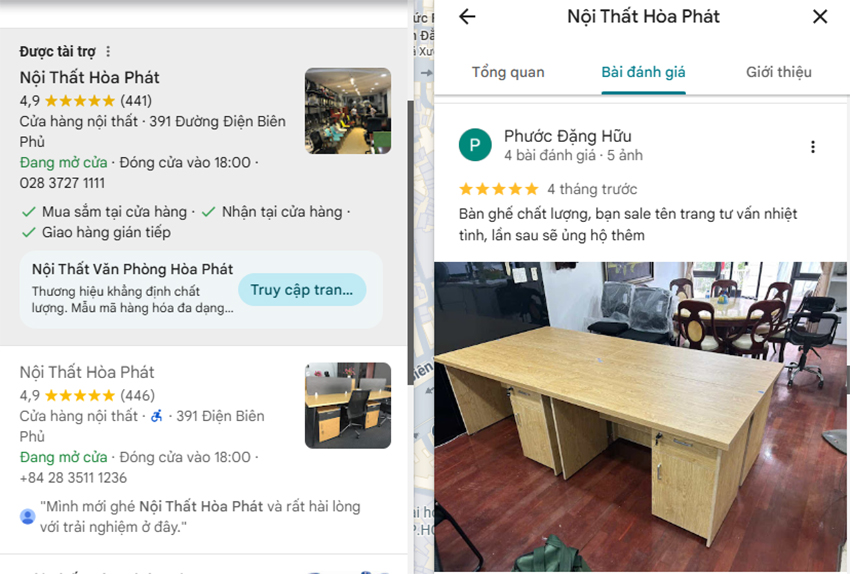Click the 391 Điện Biên Phủ address of the second listing
This screenshot has height=574, width=850.
pyautogui.click(x=142, y=426)
